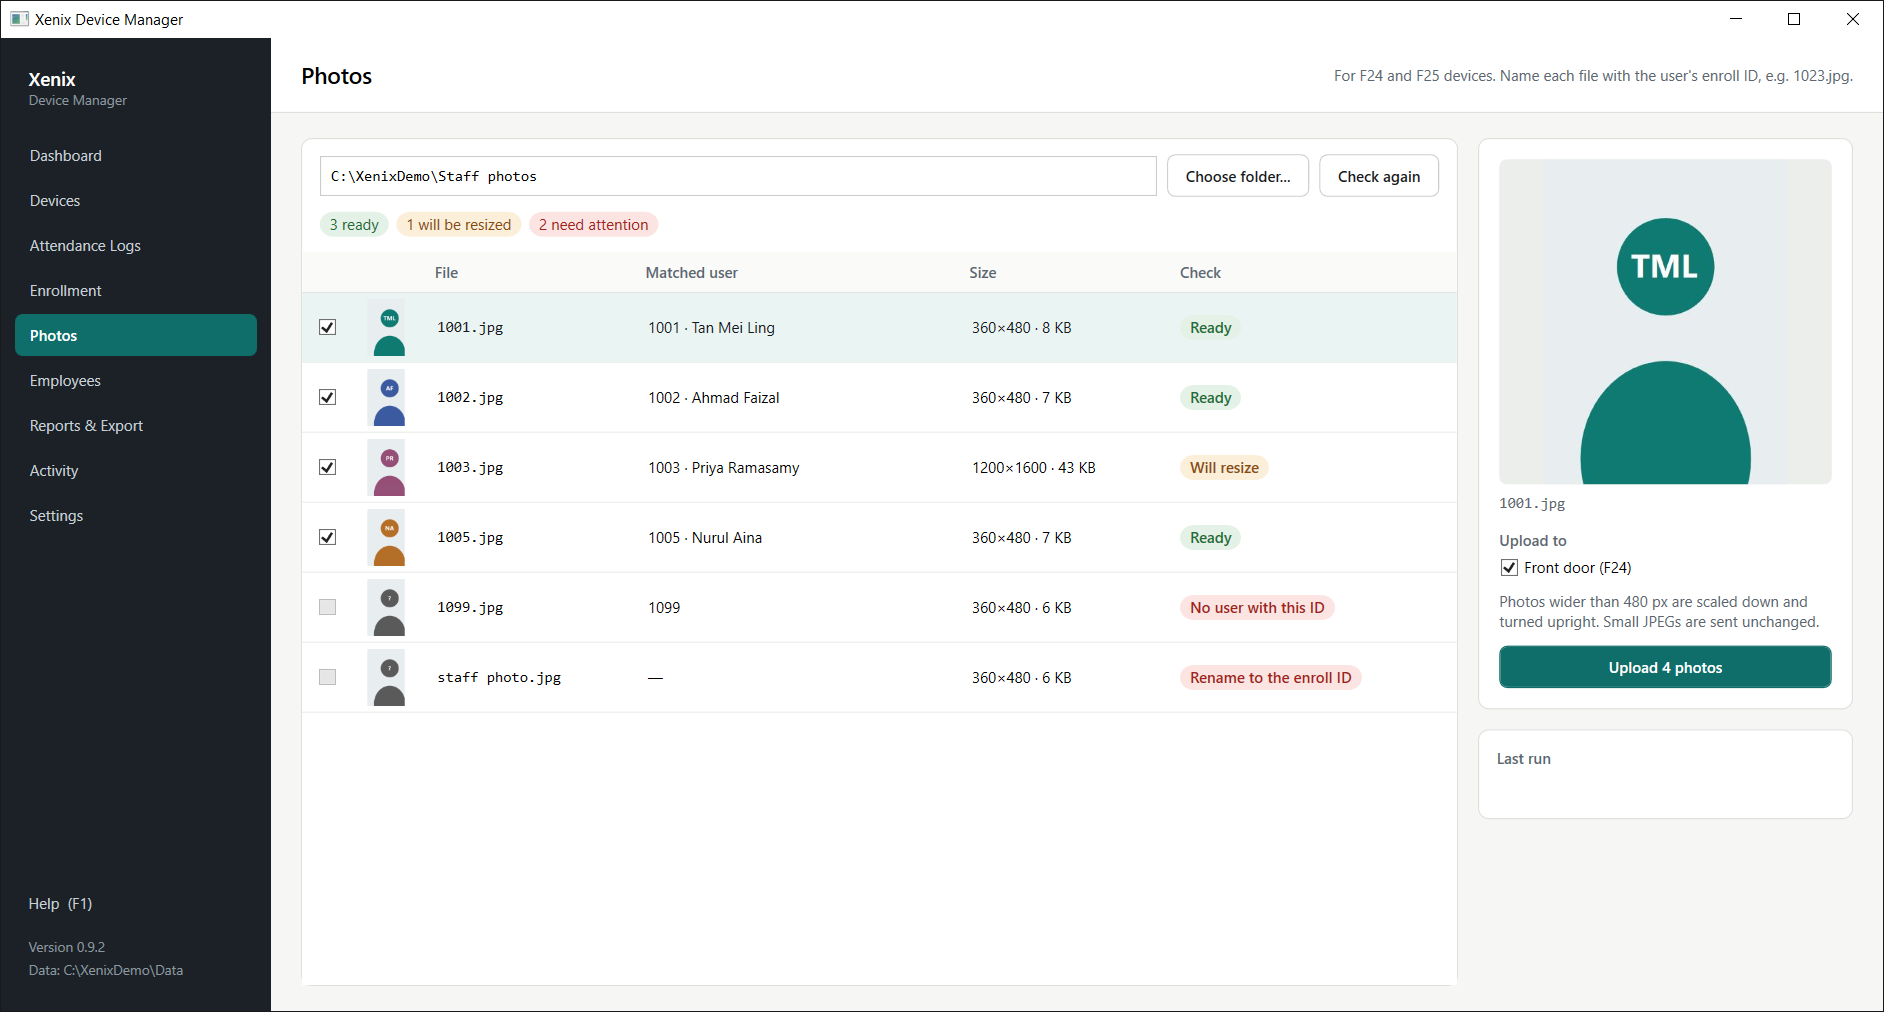Open Attendance Logs
The image size is (1884, 1012).
coord(136,246)
